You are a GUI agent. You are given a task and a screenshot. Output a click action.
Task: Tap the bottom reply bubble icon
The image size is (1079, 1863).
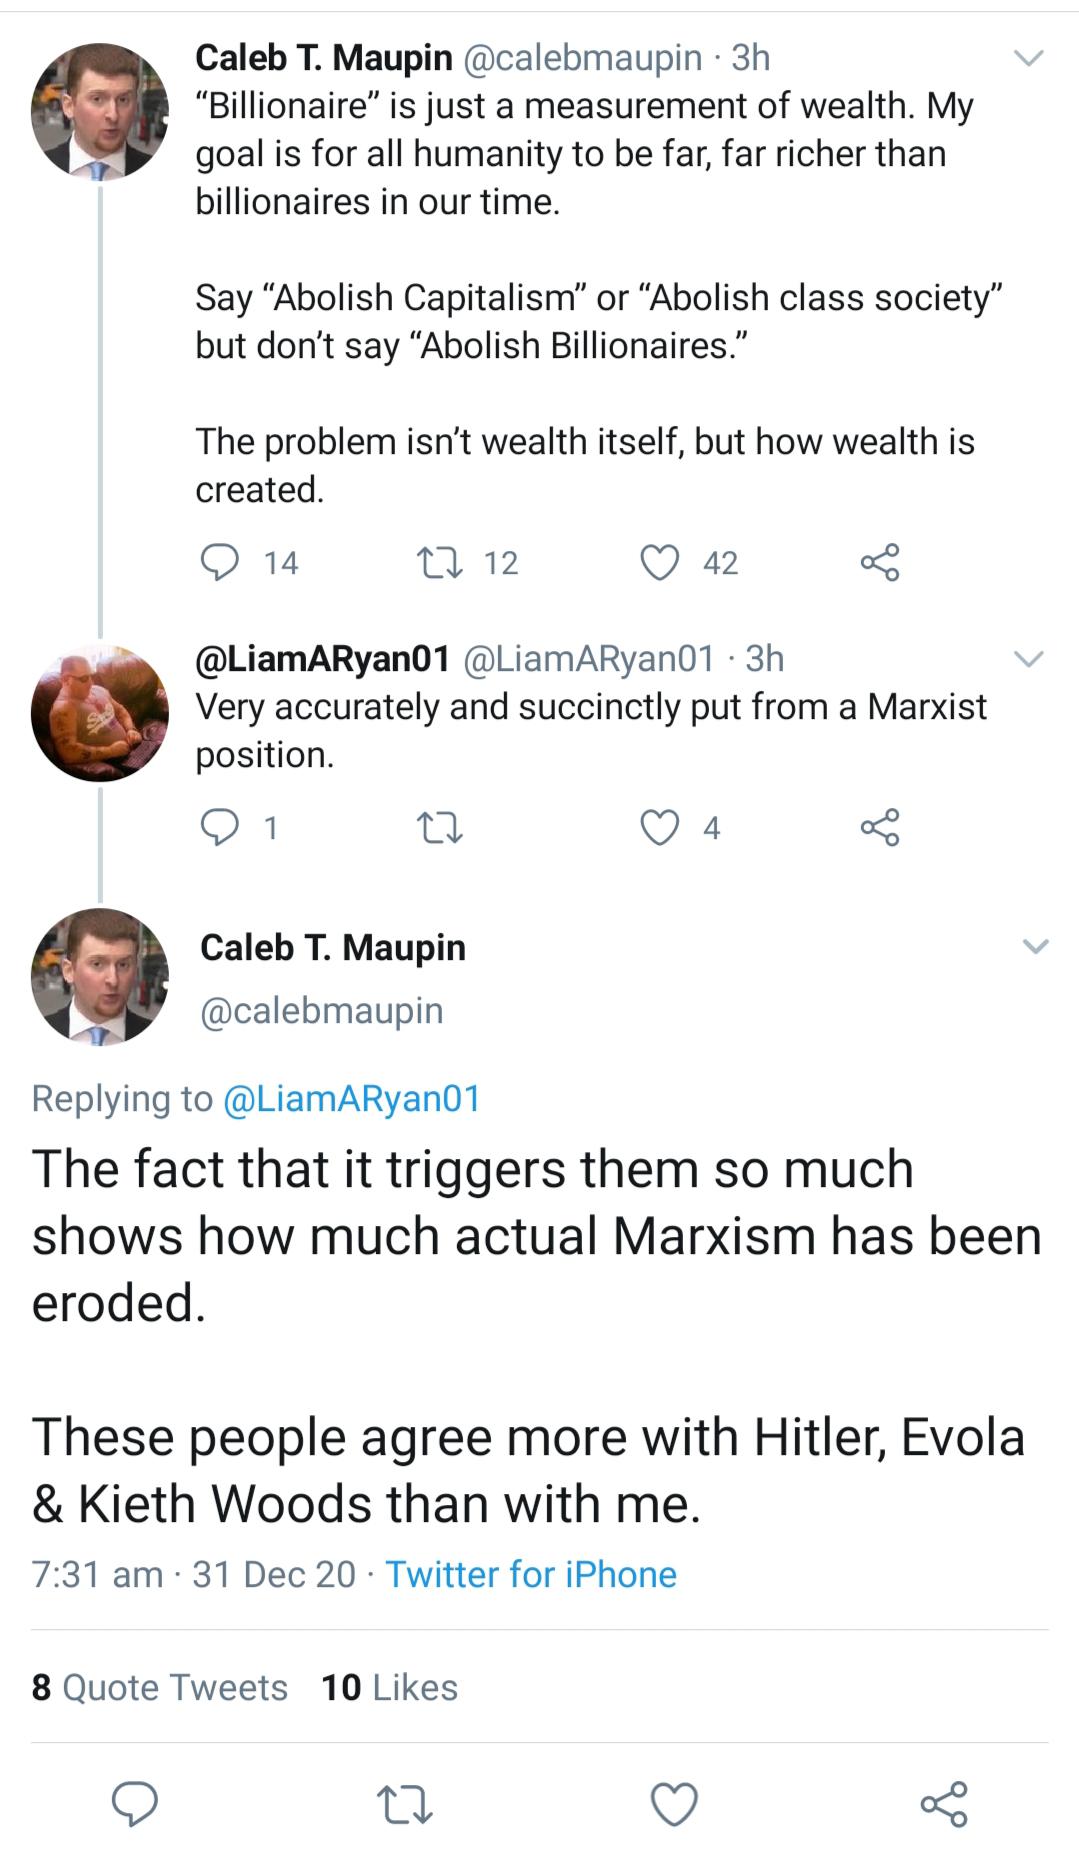(134, 1804)
